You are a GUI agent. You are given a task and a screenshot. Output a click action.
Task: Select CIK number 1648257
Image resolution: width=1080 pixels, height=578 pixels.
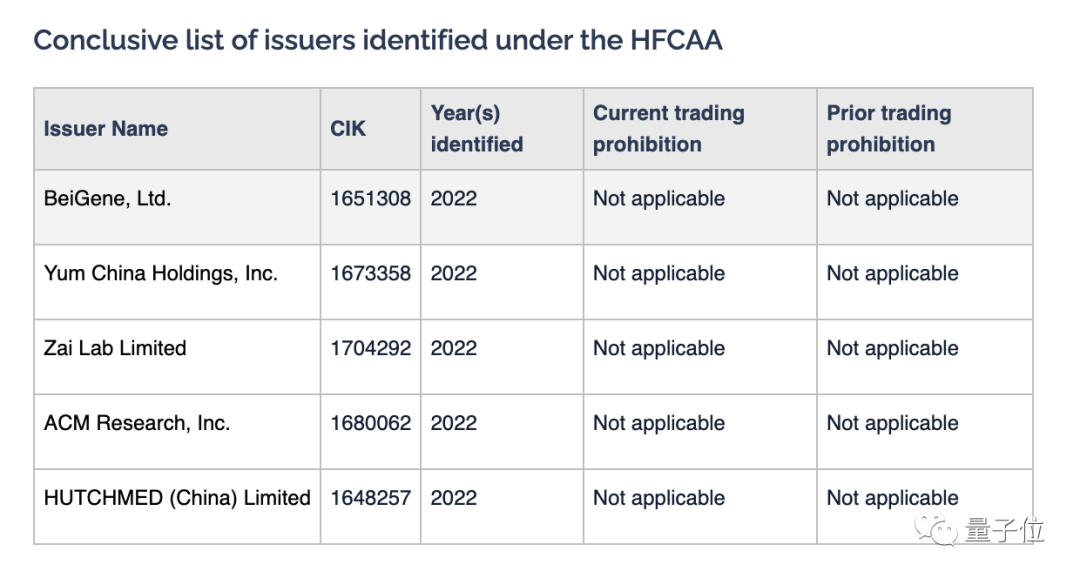[x=370, y=498]
